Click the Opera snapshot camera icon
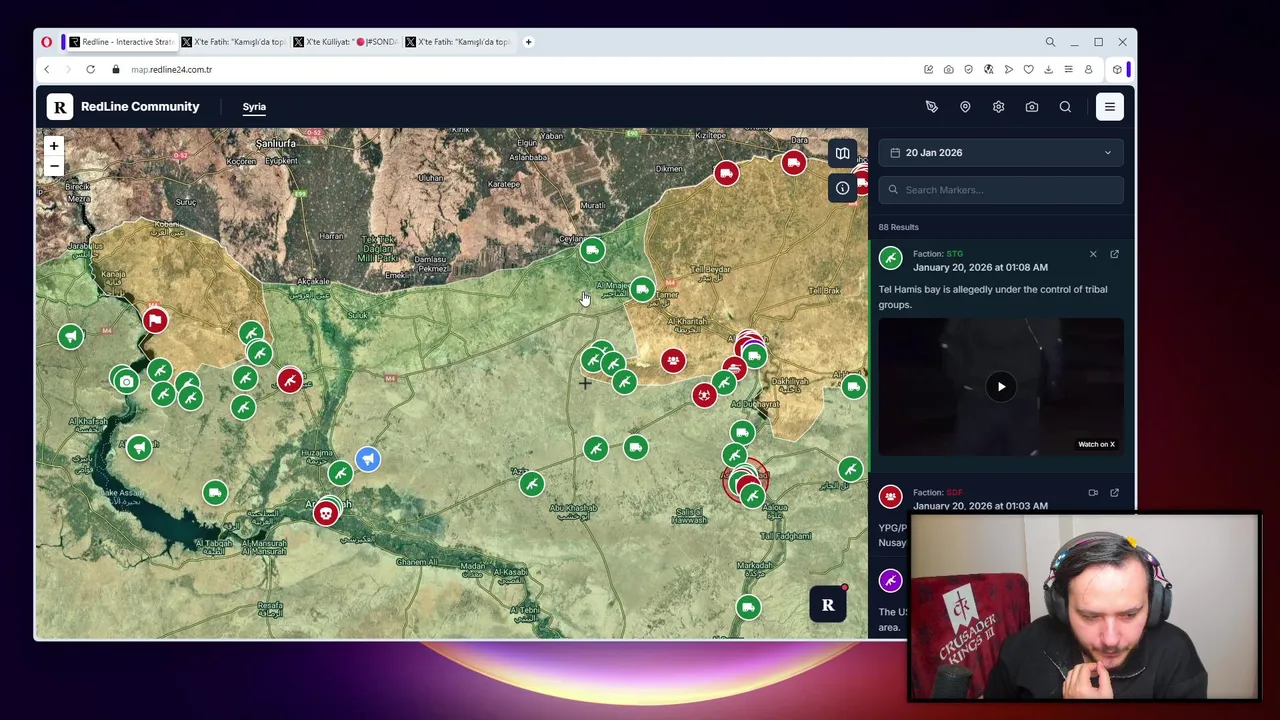The height and width of the screenshot is (720, 1280). [x=948, y=70]
